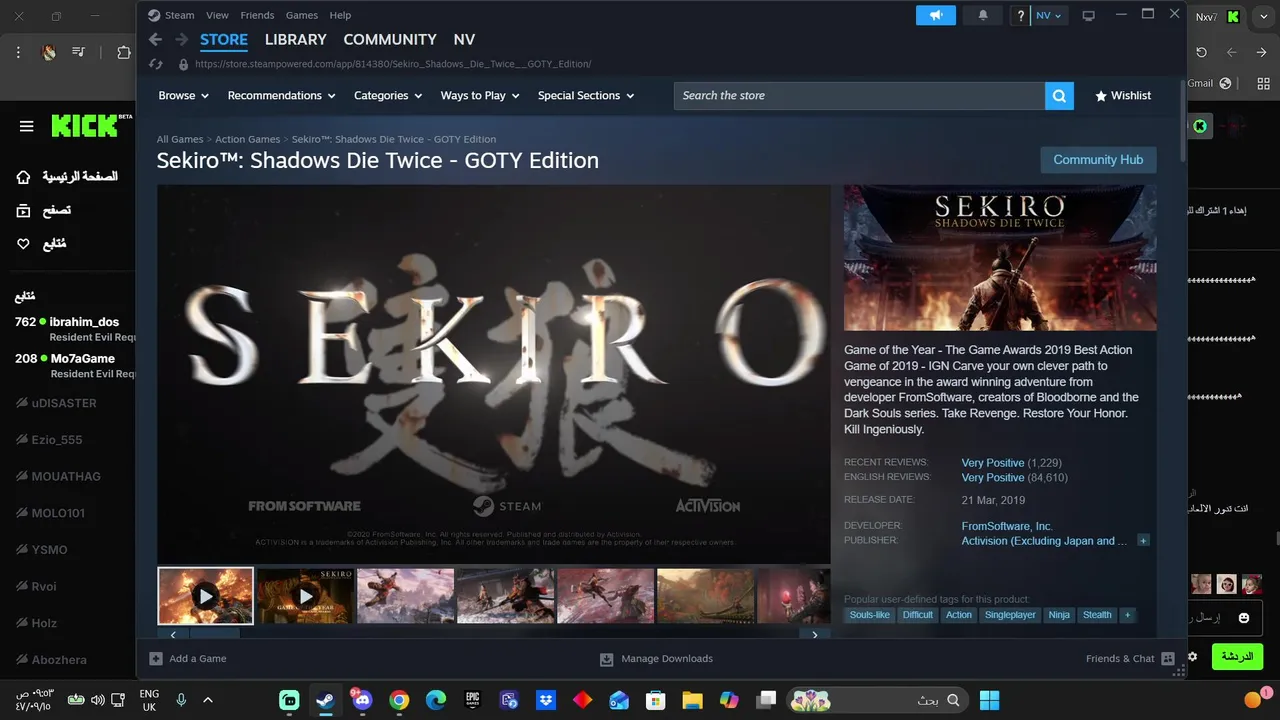The image size is (1280, 720).
Task: Open Steam notifications bell
Action: (983, 15)
